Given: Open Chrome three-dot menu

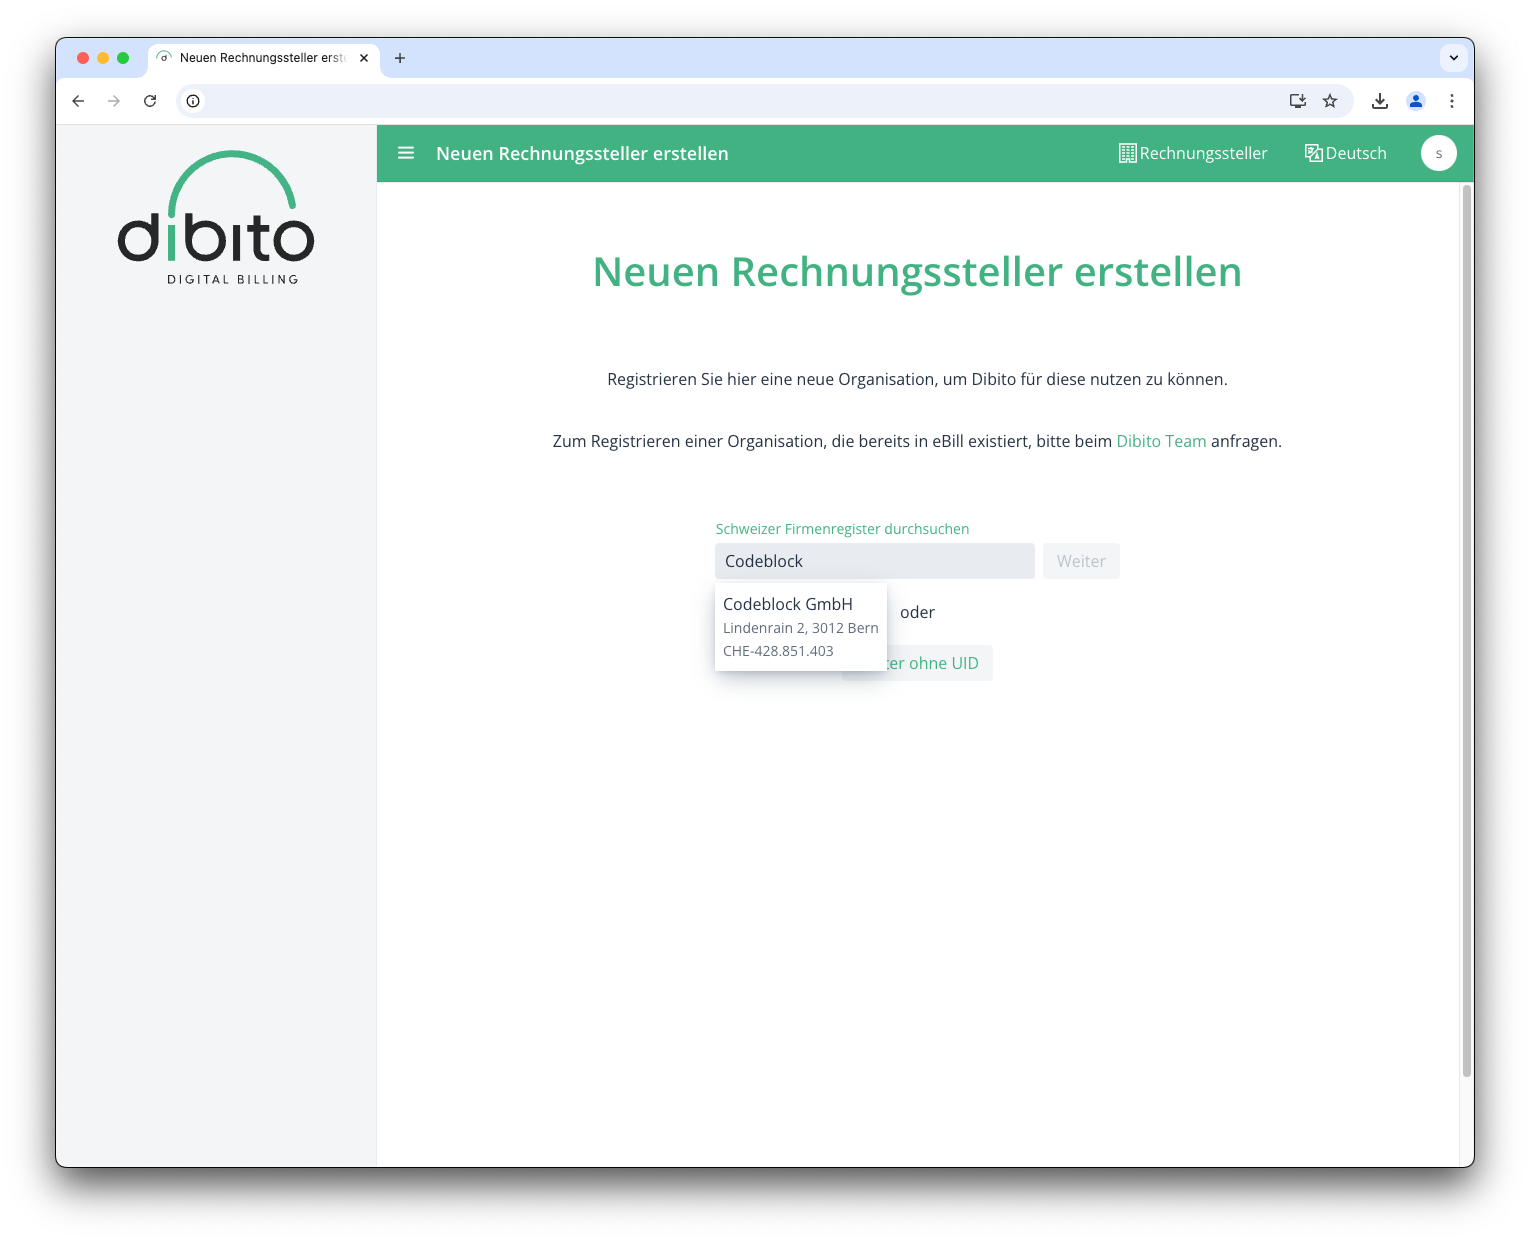Looking at the screenshot, I should [1452, 101].
